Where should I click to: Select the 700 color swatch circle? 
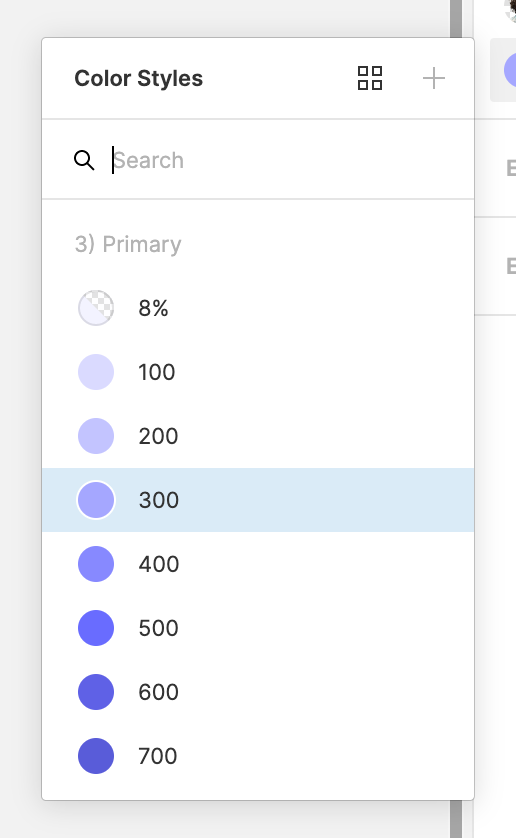tap(96, 756)
